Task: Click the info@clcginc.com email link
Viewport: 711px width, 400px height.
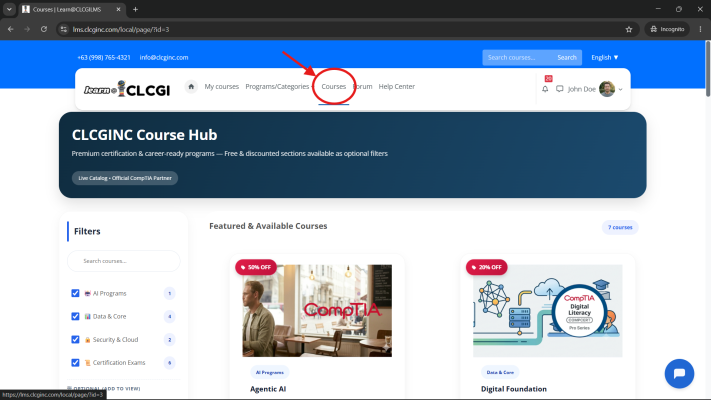Action: [x=164, y=57]
